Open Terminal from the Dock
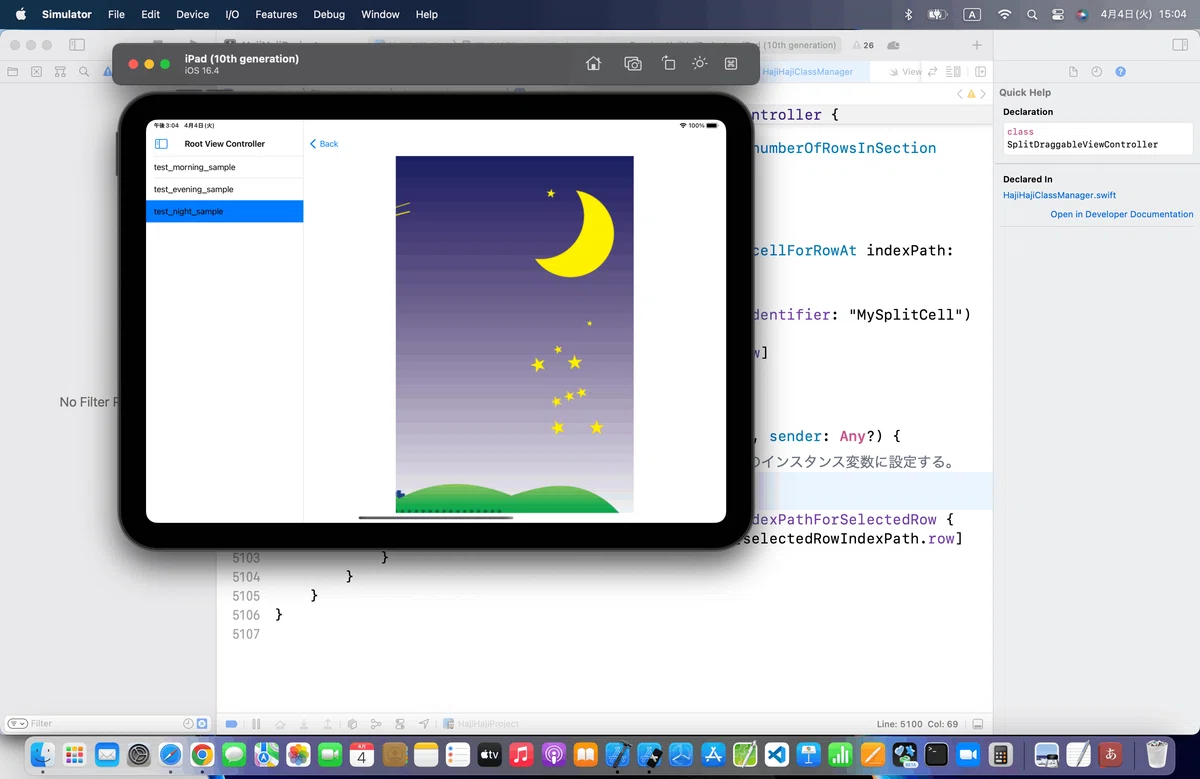The width and height of the screenshot is (1200, 779). (936, 754)
